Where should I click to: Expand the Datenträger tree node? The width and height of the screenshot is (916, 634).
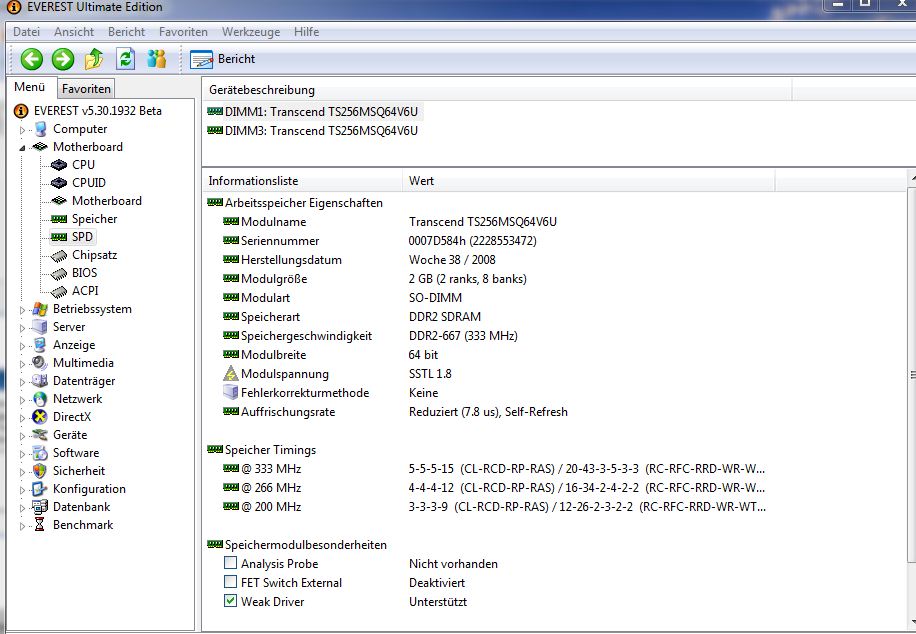(22, 382)
